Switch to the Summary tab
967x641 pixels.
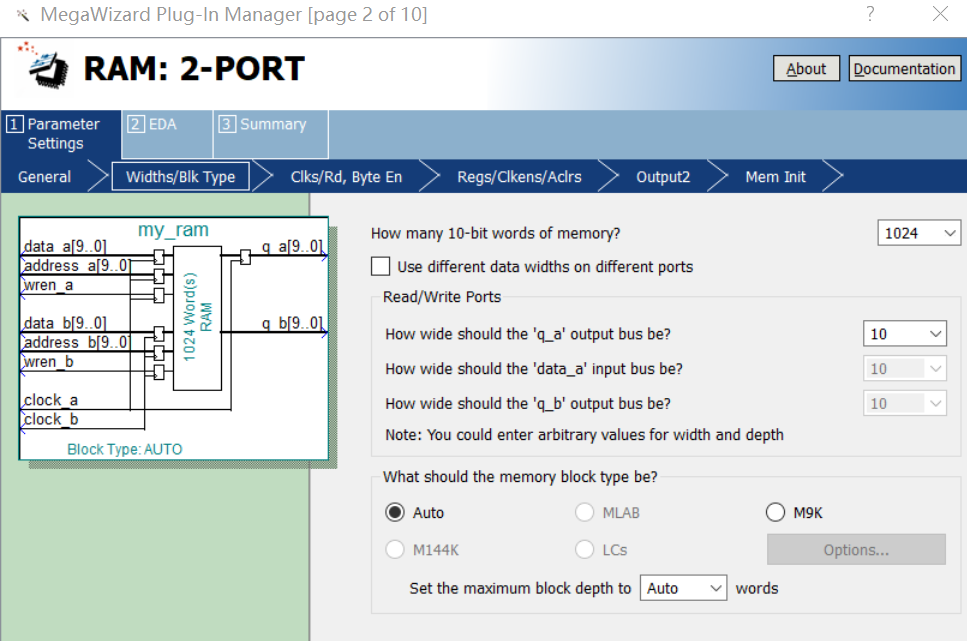click(270, 134)
